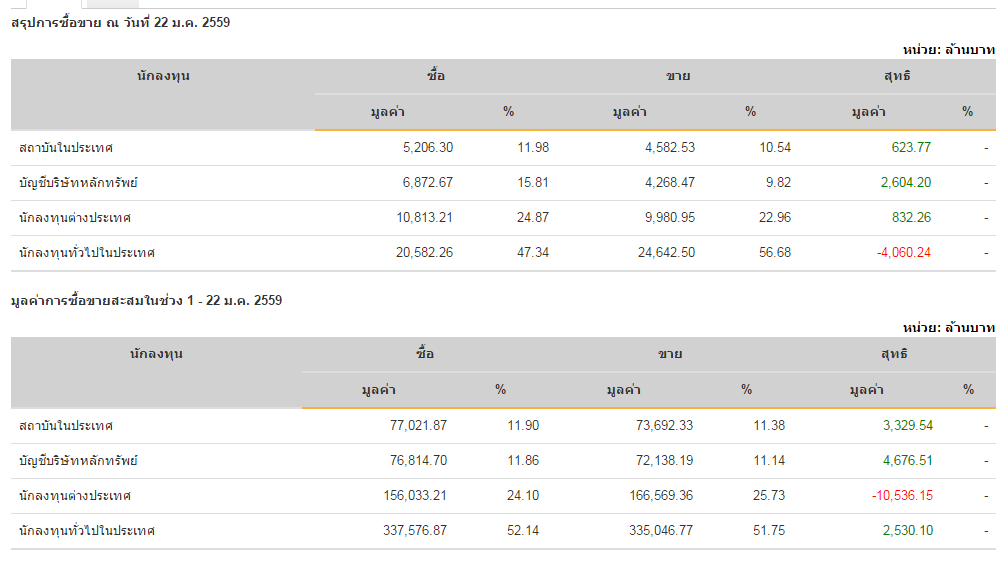The height and width of the screenshot is (561, 1004).
Task: Click the buy percentage 47.34
Action: click(533, 253)
